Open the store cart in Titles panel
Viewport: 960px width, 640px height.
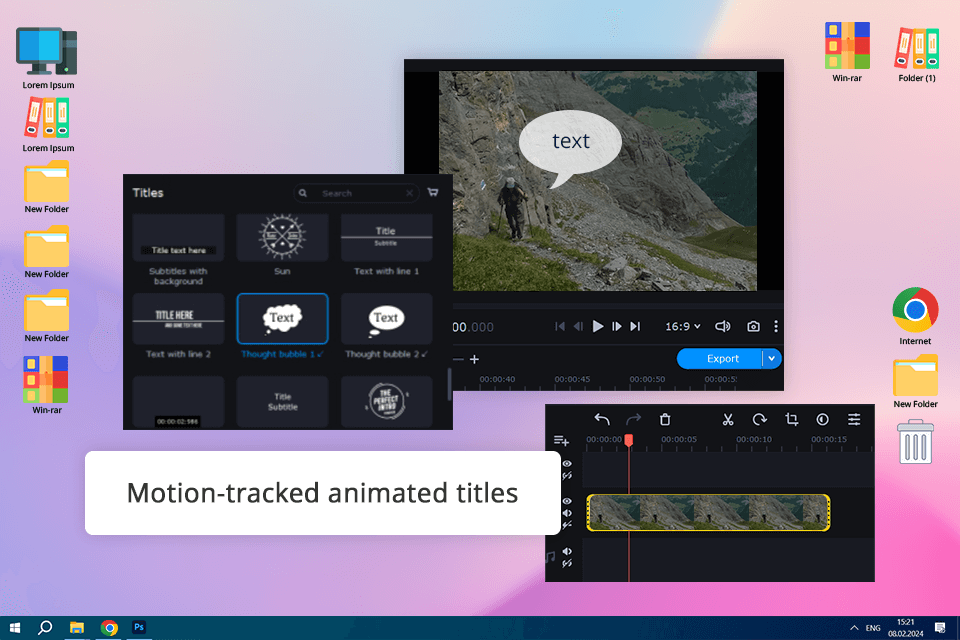tap(433, 192)
